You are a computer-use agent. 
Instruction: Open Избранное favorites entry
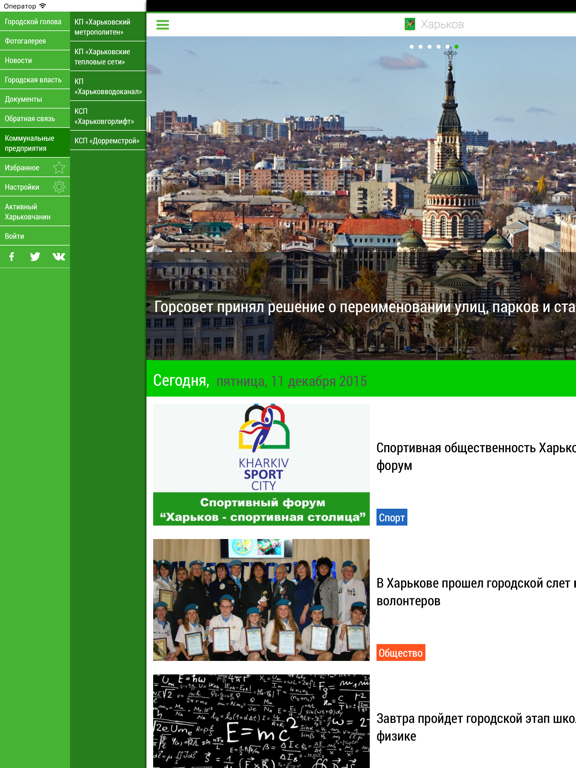pos(35,168)
